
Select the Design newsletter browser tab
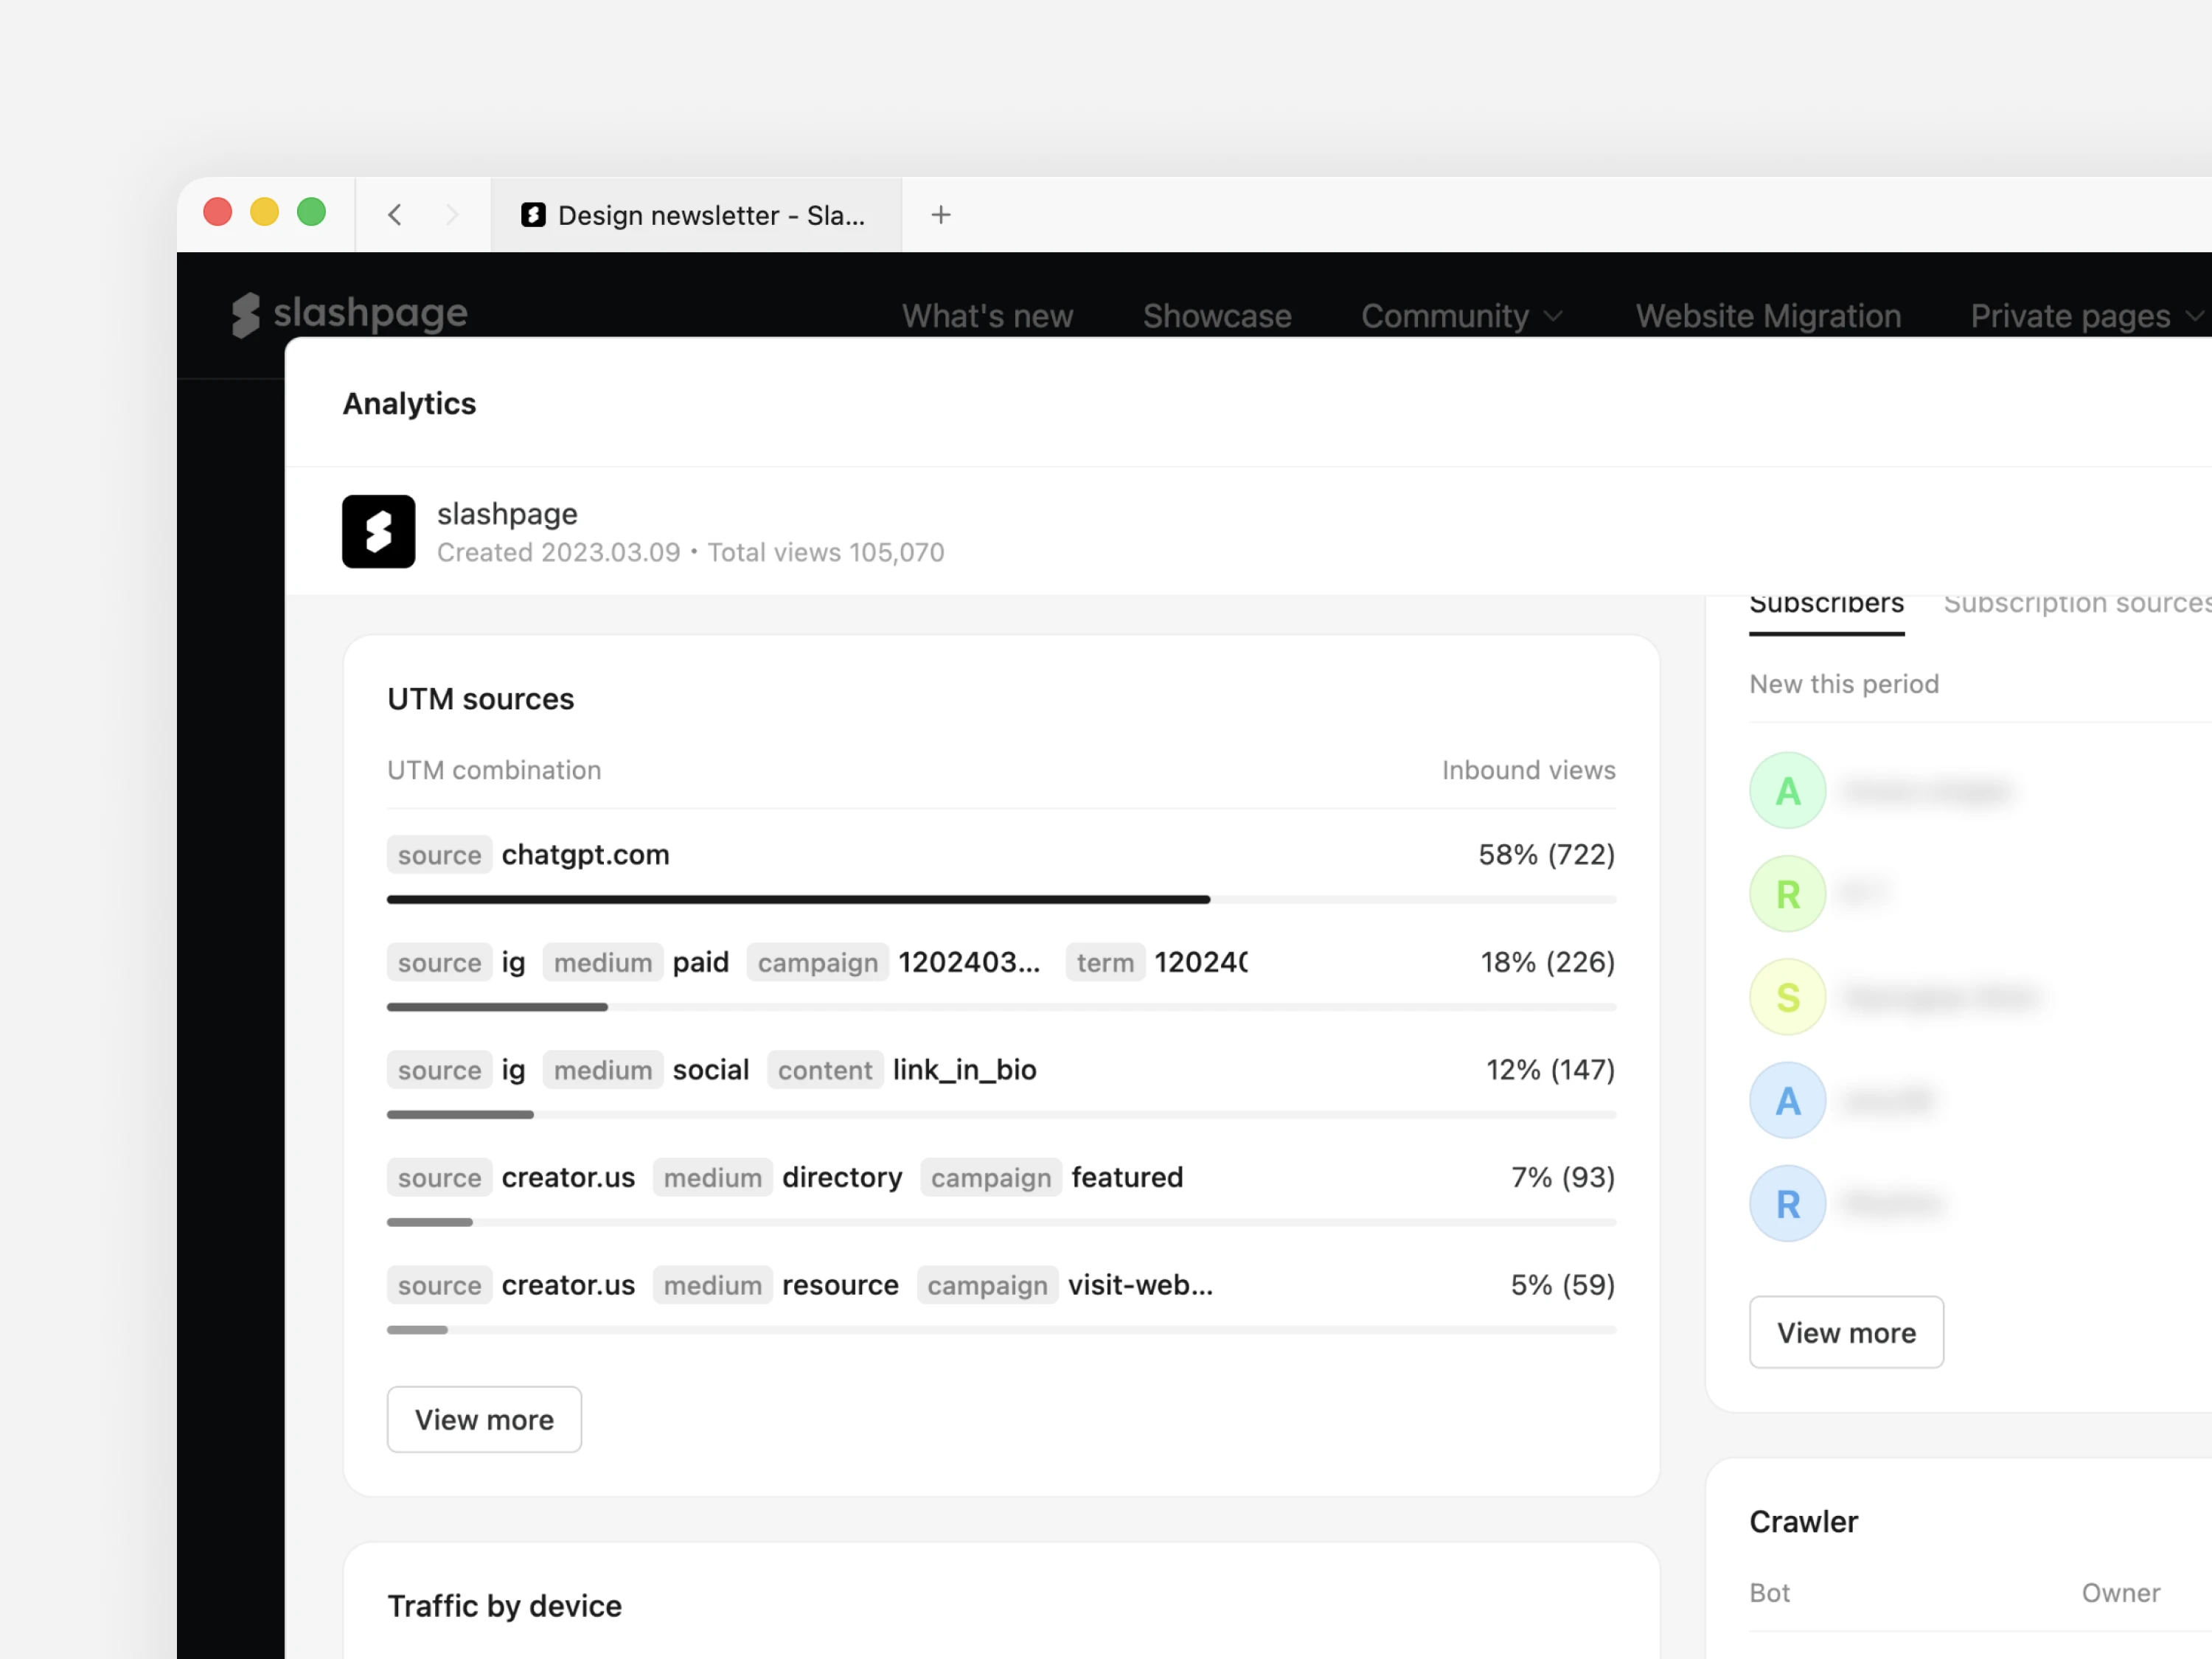pos(697,215)
